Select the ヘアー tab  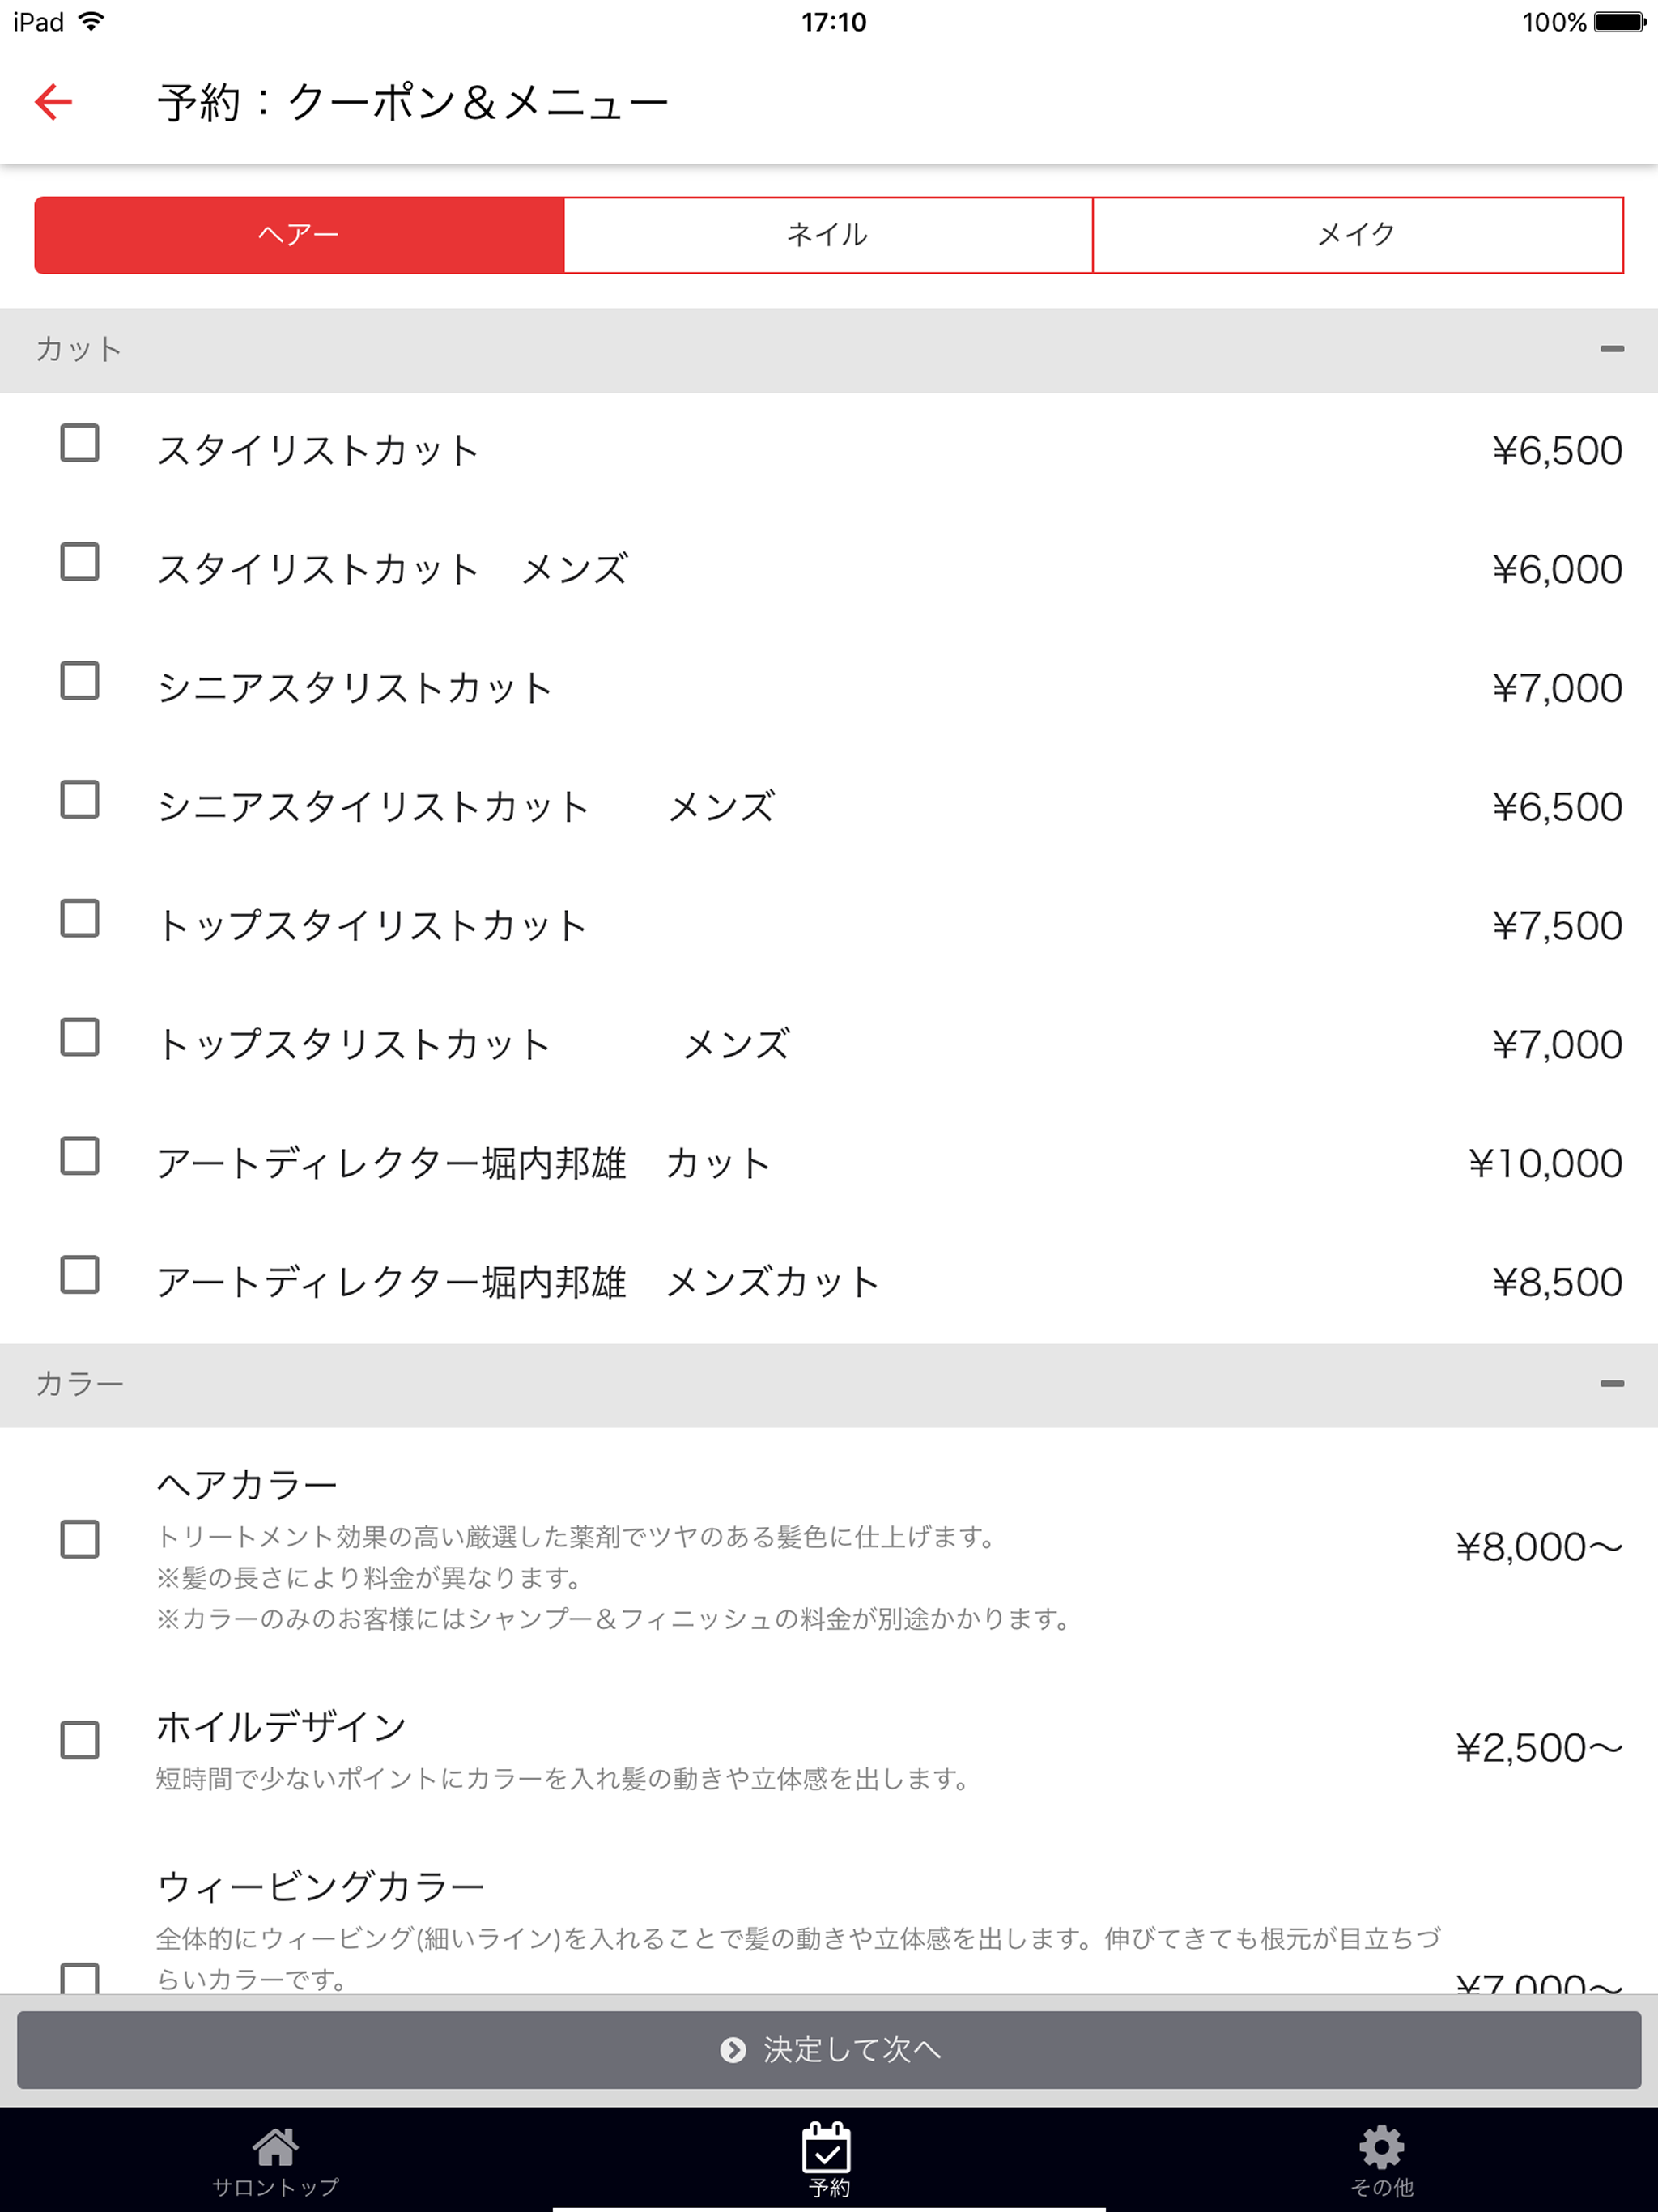299,235
